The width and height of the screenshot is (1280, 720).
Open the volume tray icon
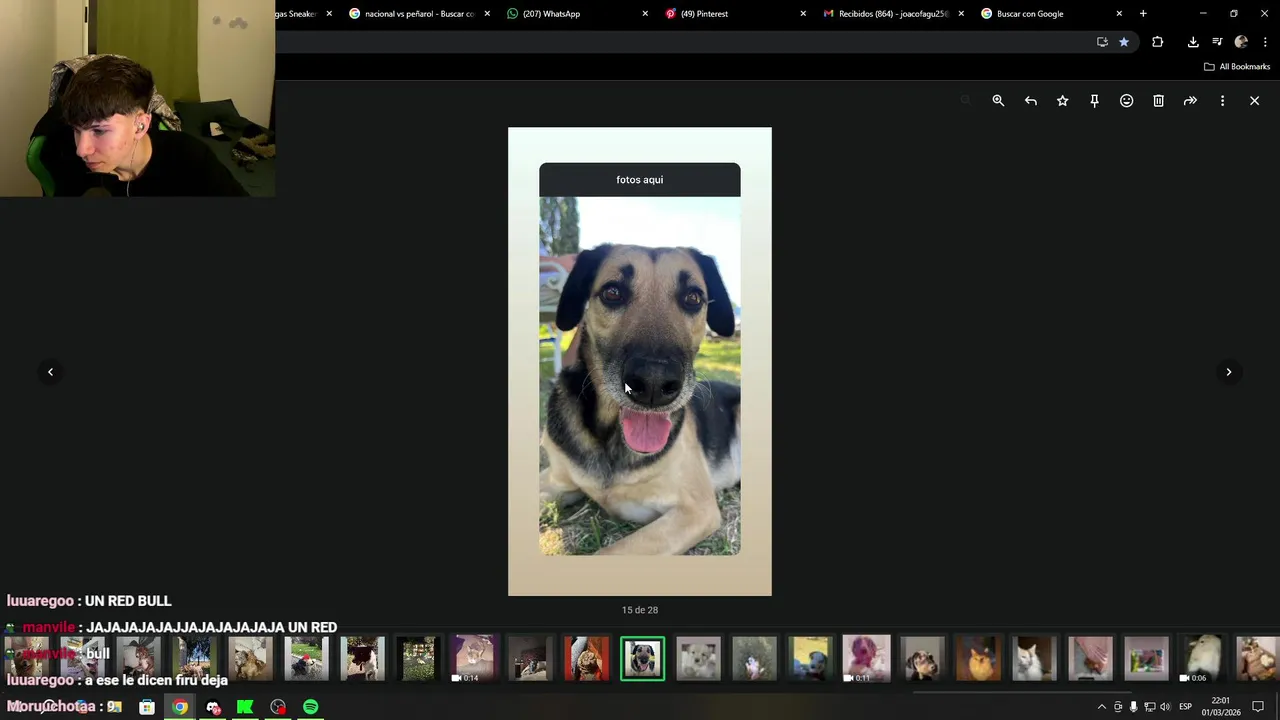1165,707
